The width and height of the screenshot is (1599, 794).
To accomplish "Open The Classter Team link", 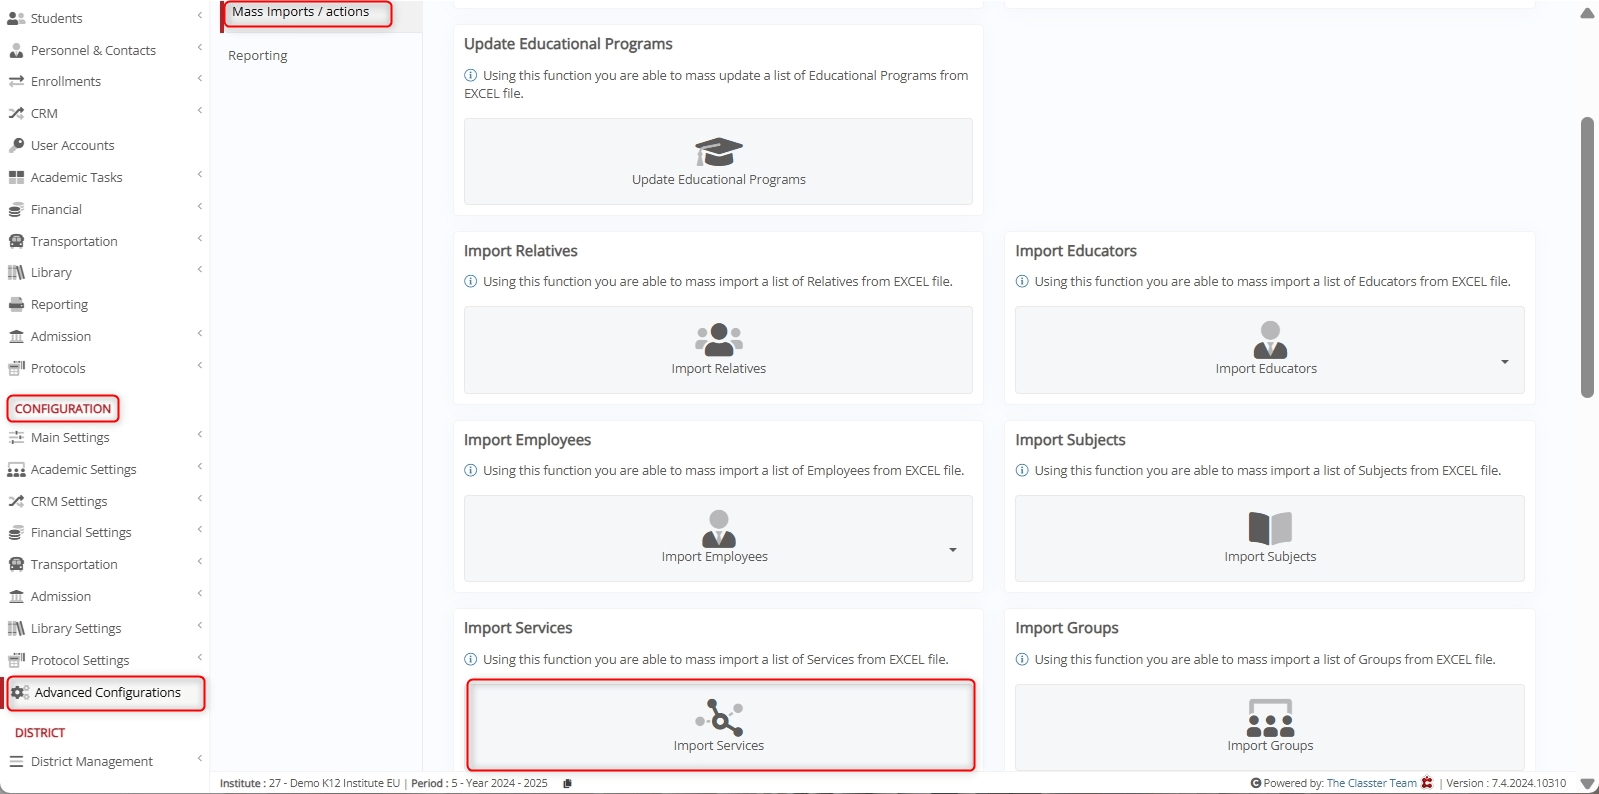I will tap(1371, 783).
